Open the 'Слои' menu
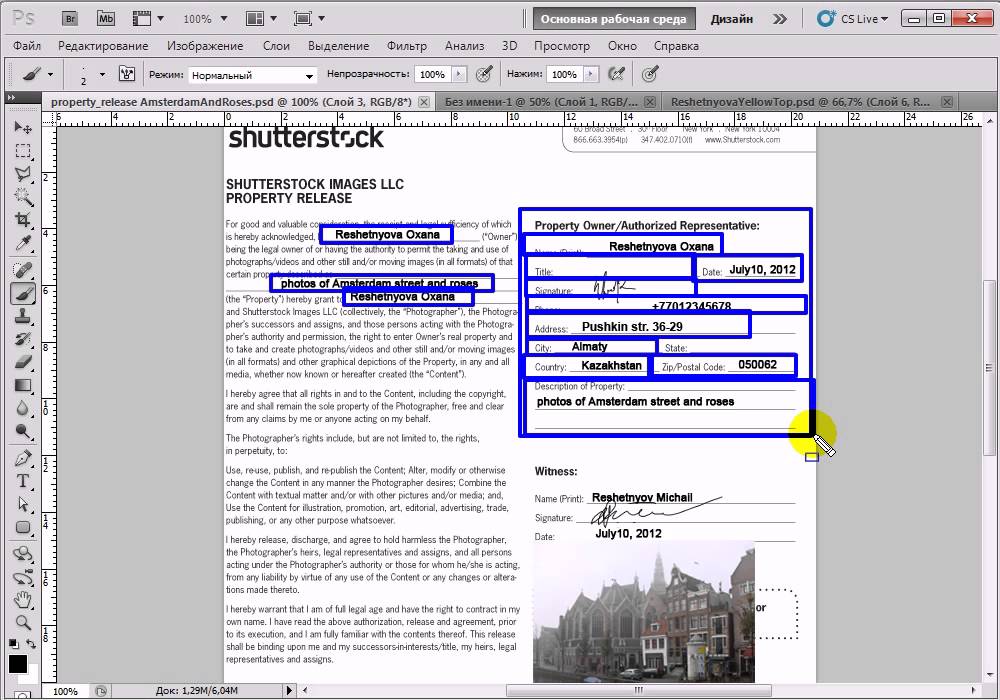 click(x=276, y=46)
